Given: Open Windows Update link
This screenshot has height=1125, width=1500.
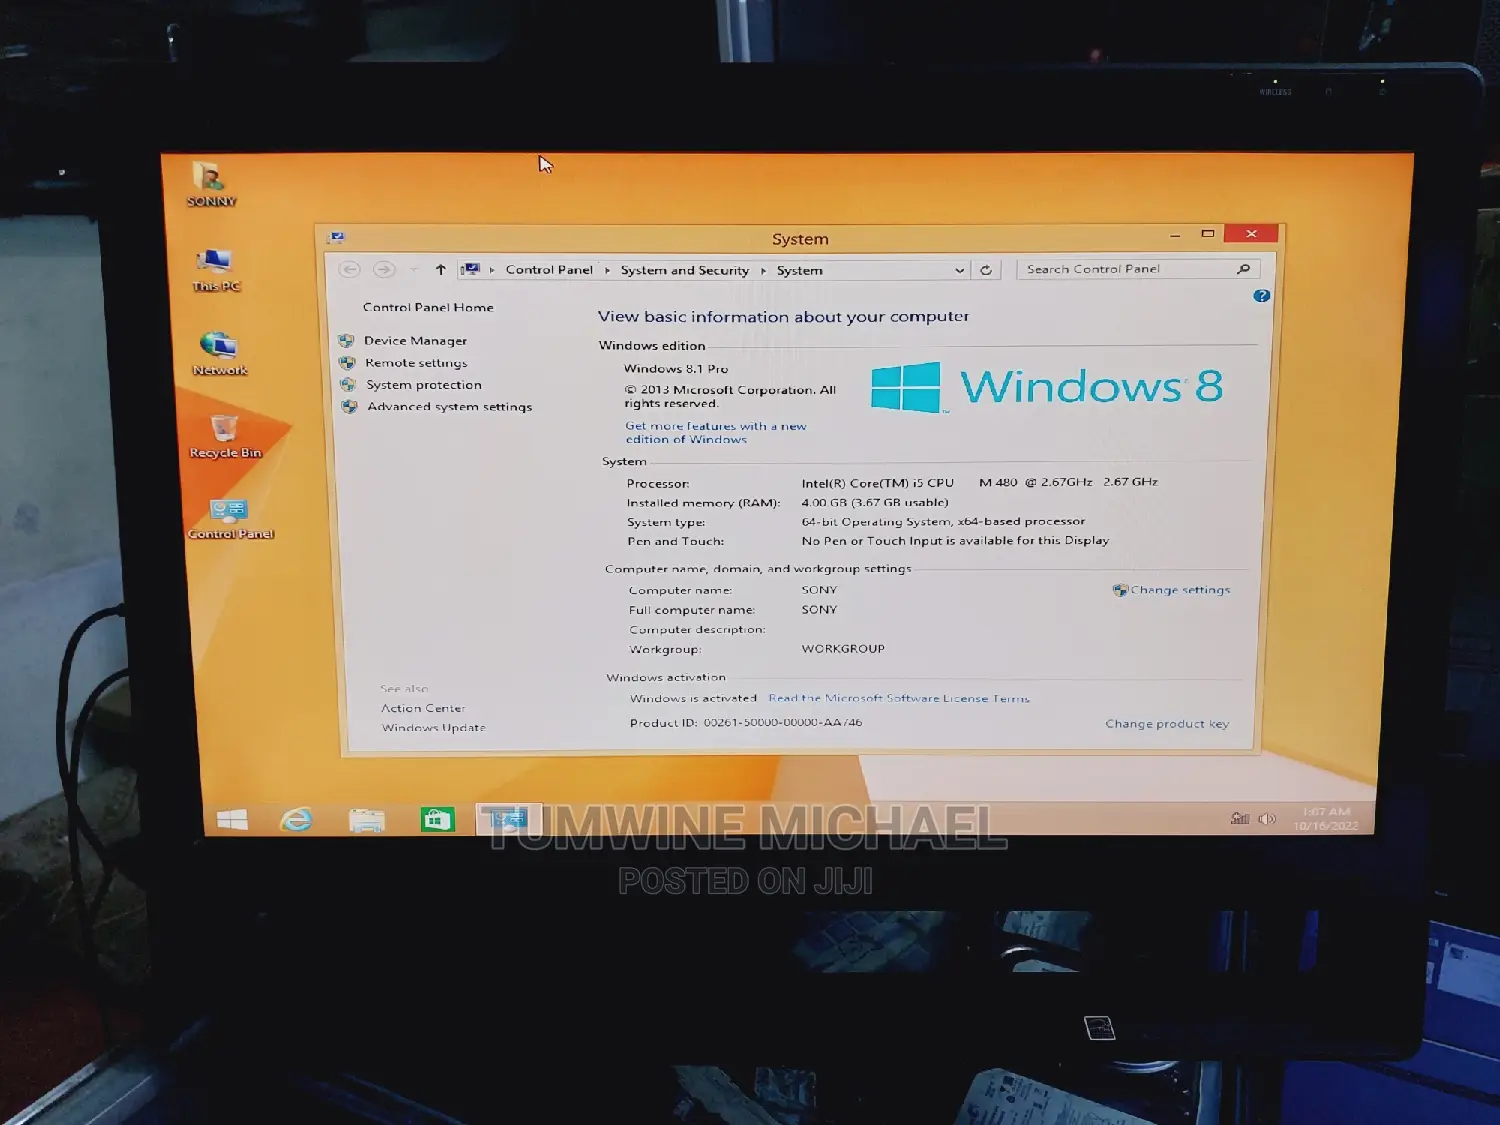Looking at the screenshot, I should pyautogui.click(x=433, y=728).
